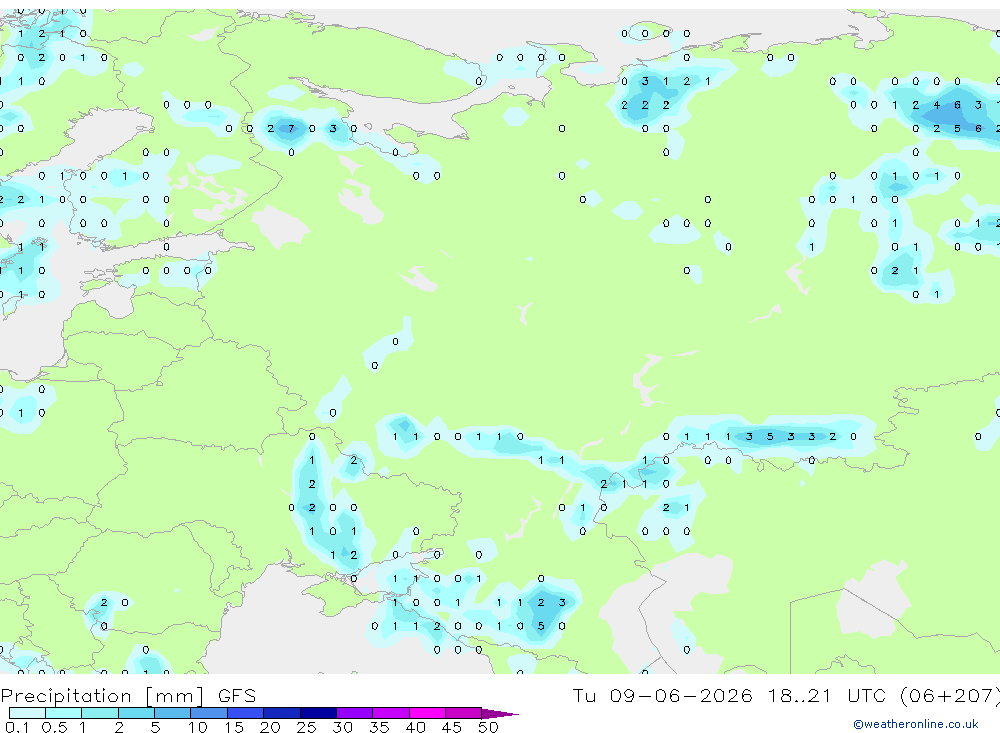Click the '35' legend label
The width and height of the screenshot is (1000, 733).
click(379, 727)
